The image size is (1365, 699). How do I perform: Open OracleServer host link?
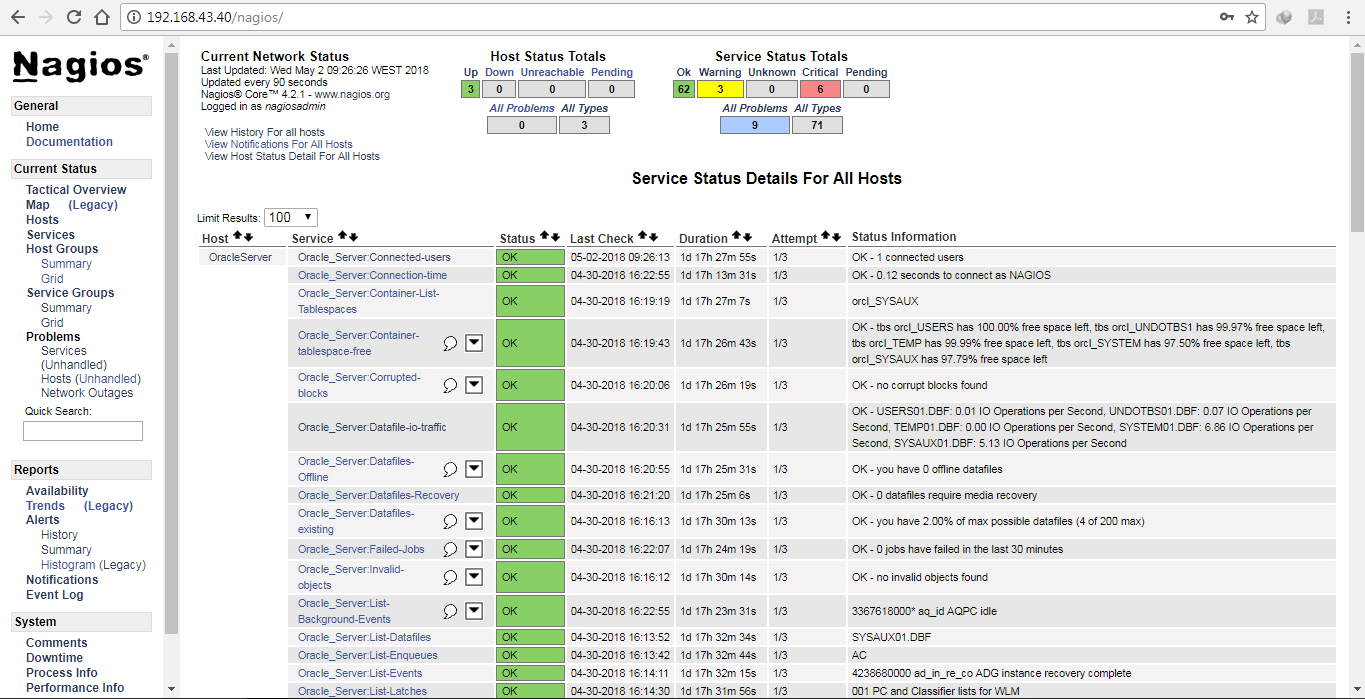coord(240,257)
